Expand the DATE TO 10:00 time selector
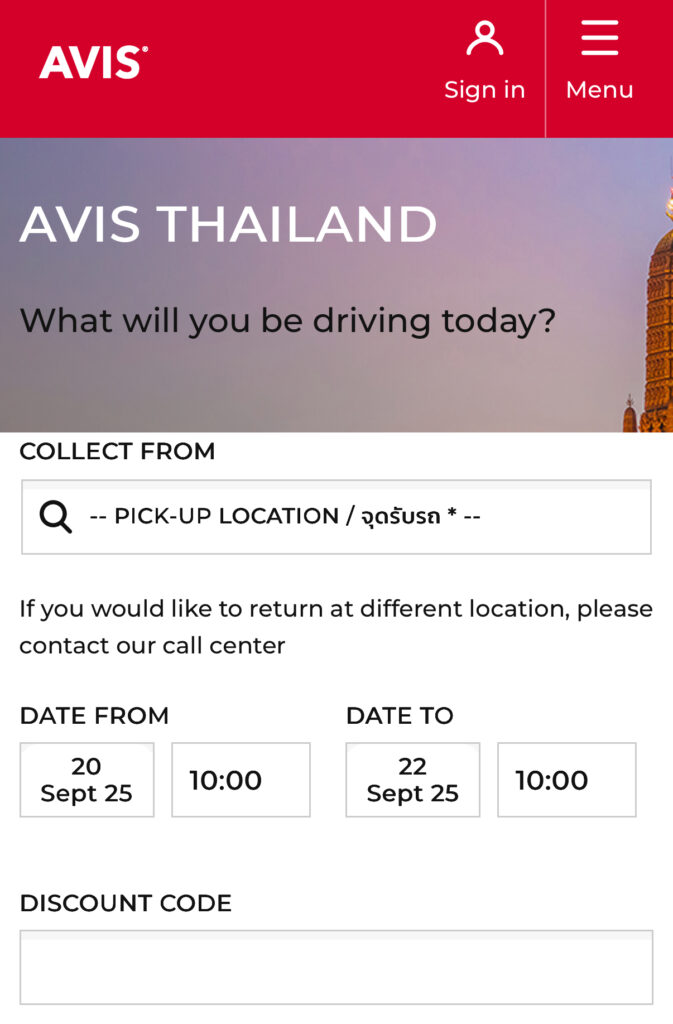The height and width of the screenshot is (1024, 673). tap(567, 780)
